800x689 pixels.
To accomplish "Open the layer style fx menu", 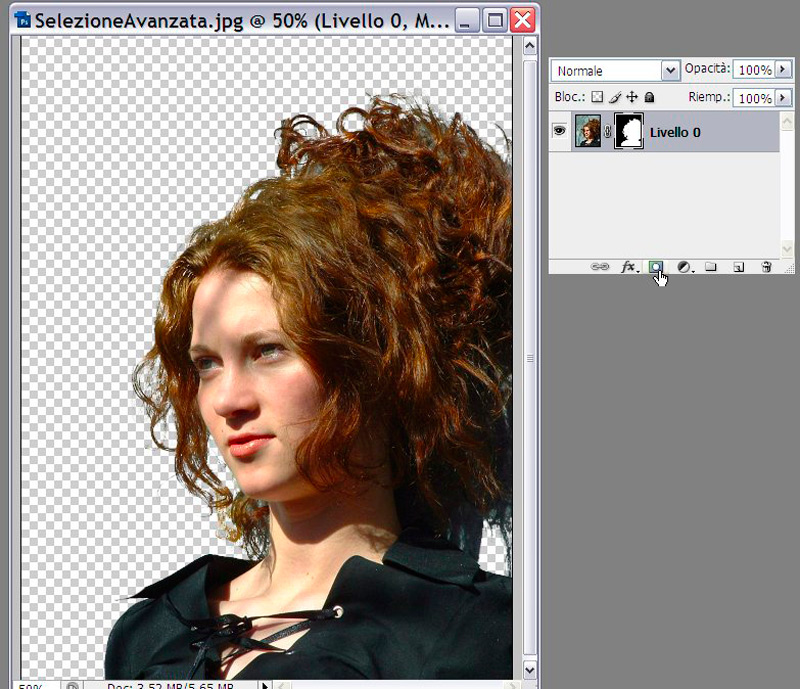I will (628, 267).
